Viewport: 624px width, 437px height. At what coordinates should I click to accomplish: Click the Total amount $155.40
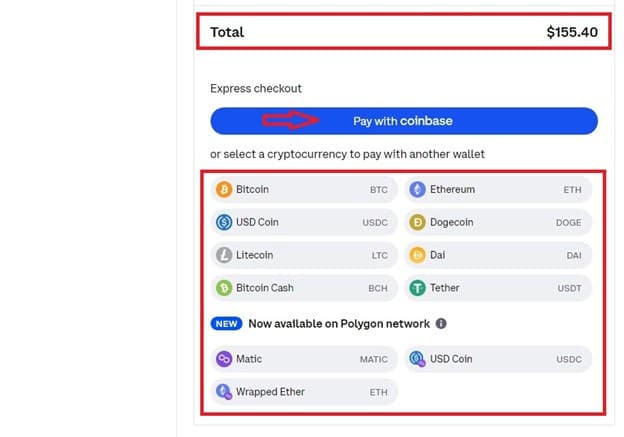pos(572,32)
